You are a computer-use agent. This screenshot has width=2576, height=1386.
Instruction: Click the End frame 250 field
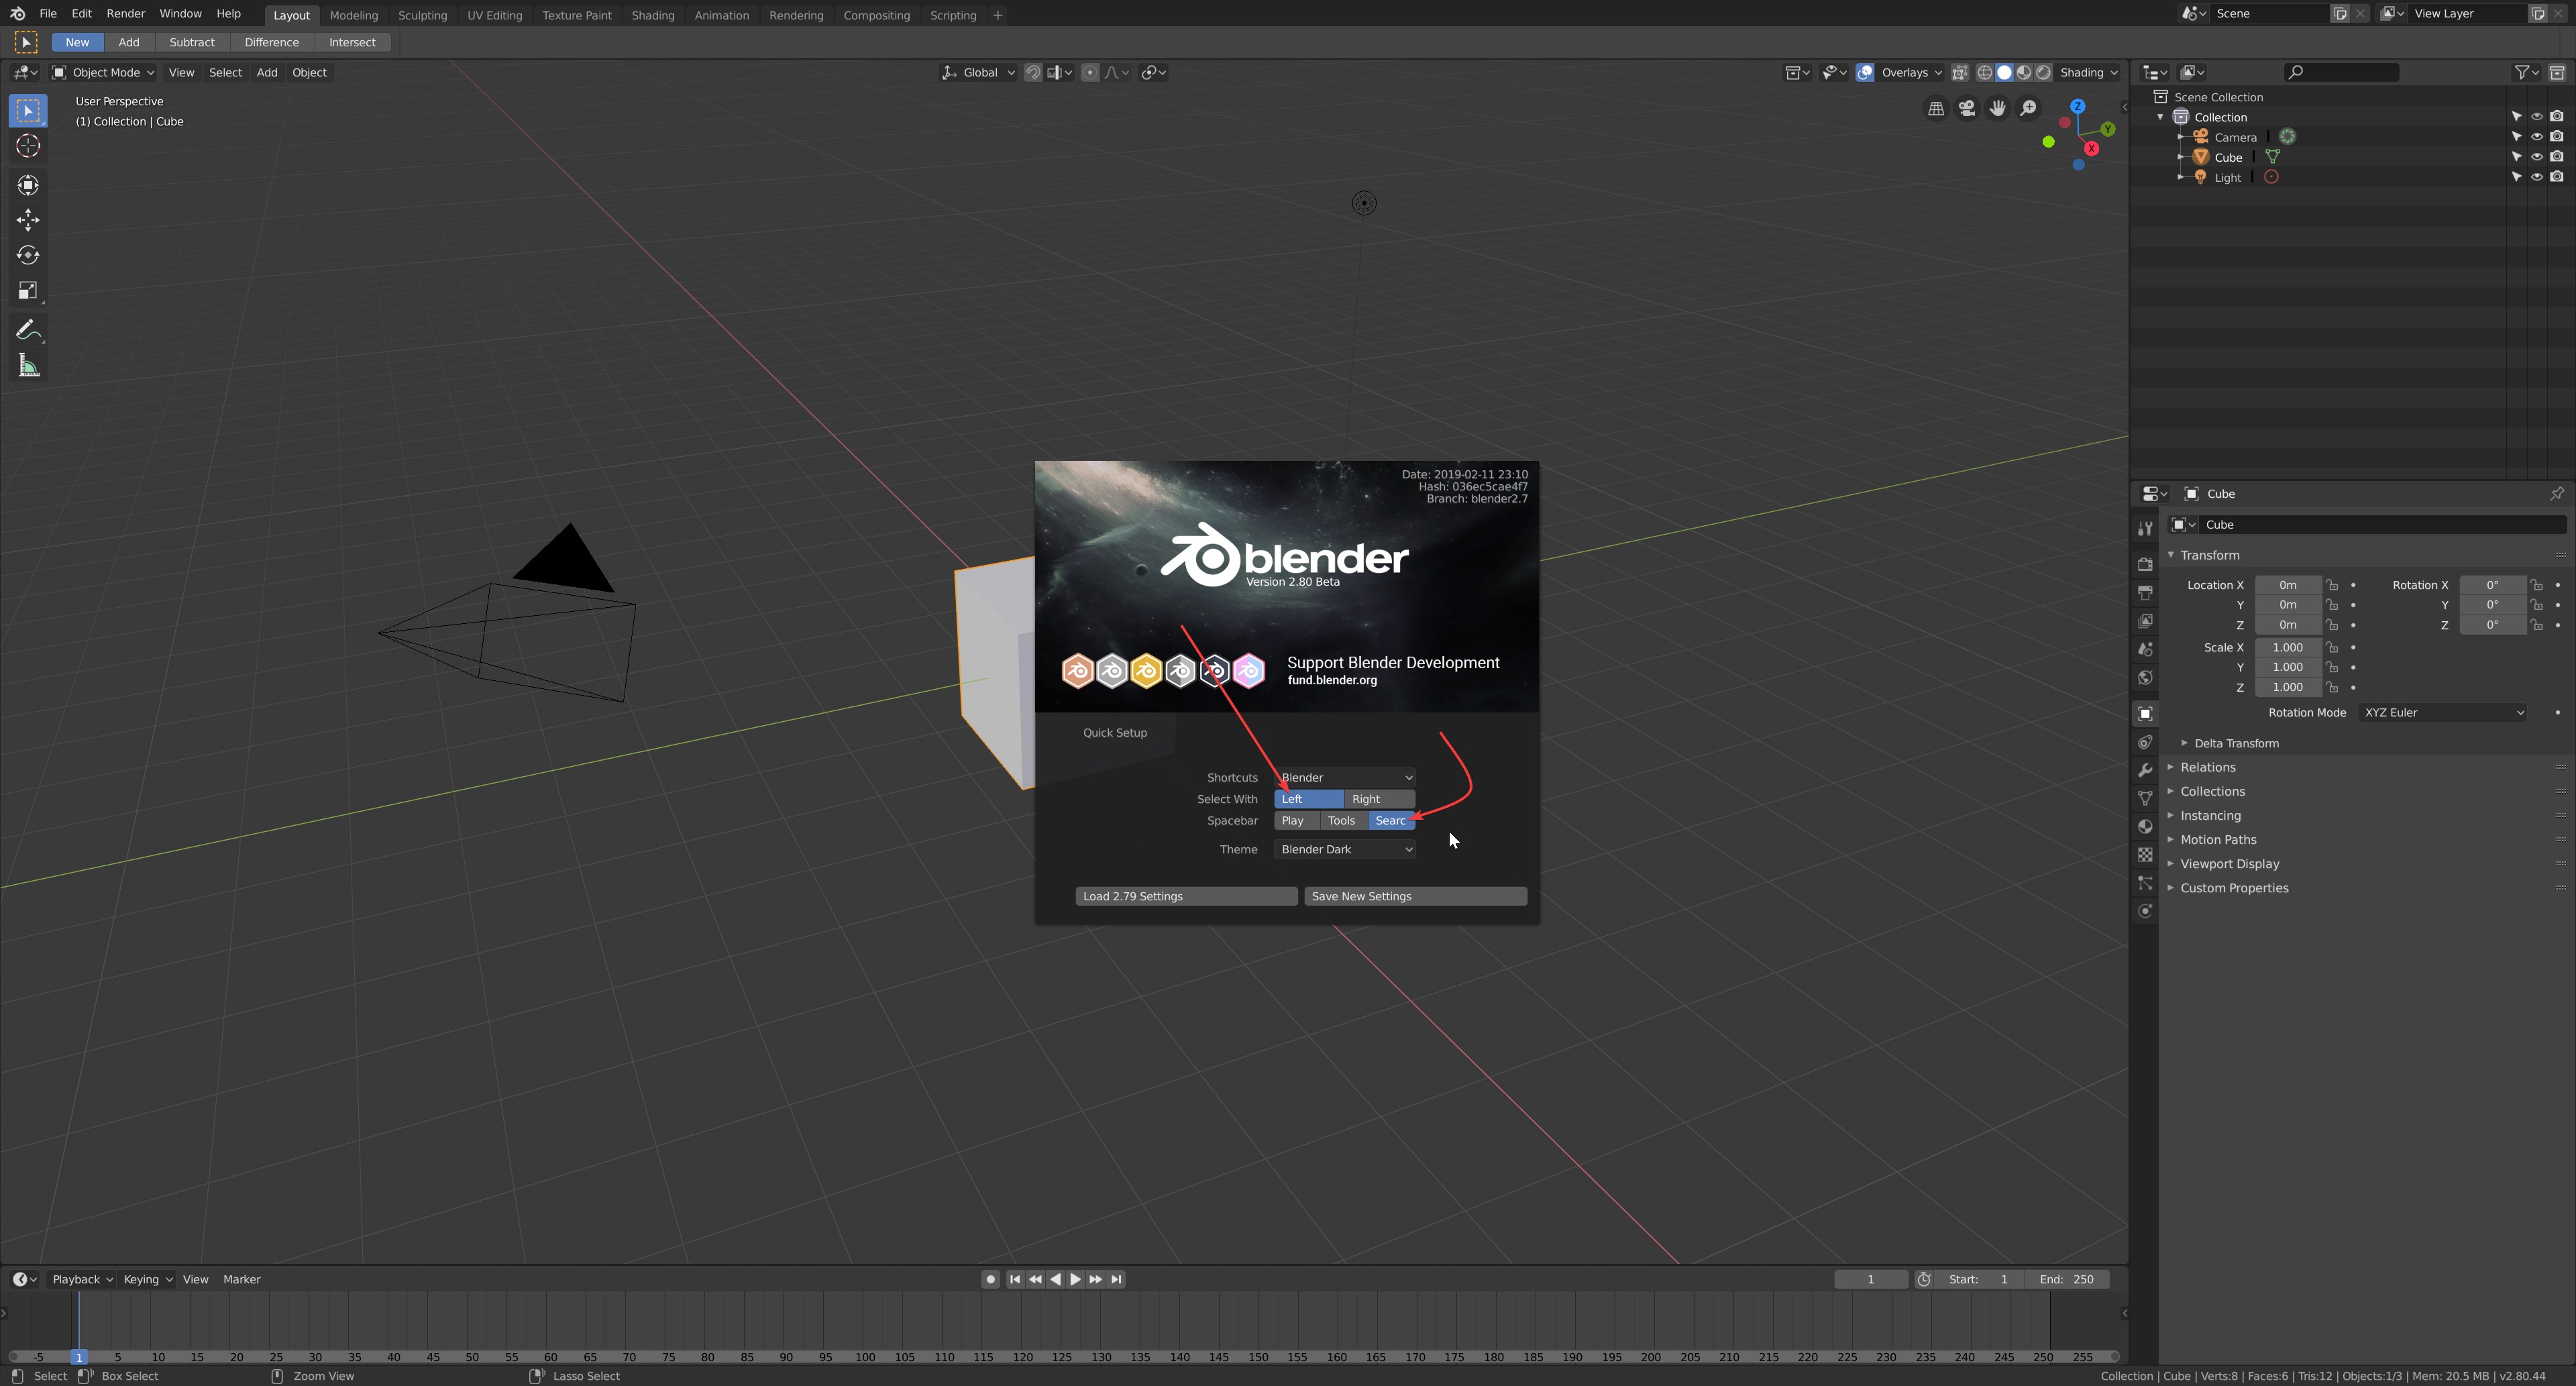2066,1279
